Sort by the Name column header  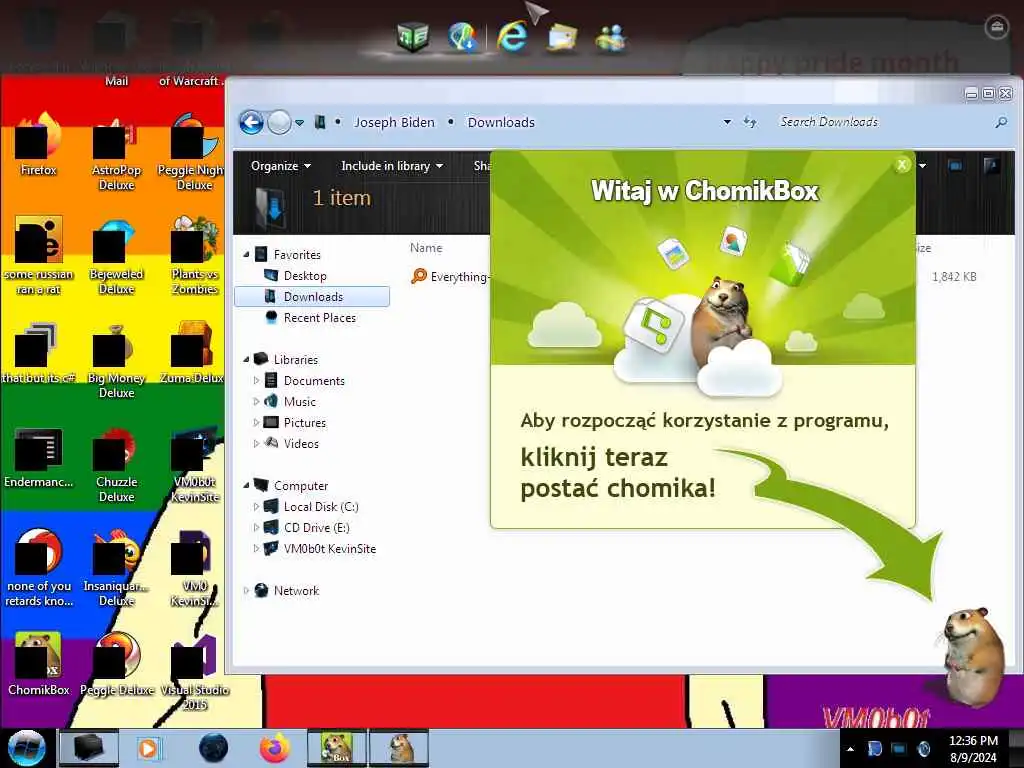[x=426, y=248]
